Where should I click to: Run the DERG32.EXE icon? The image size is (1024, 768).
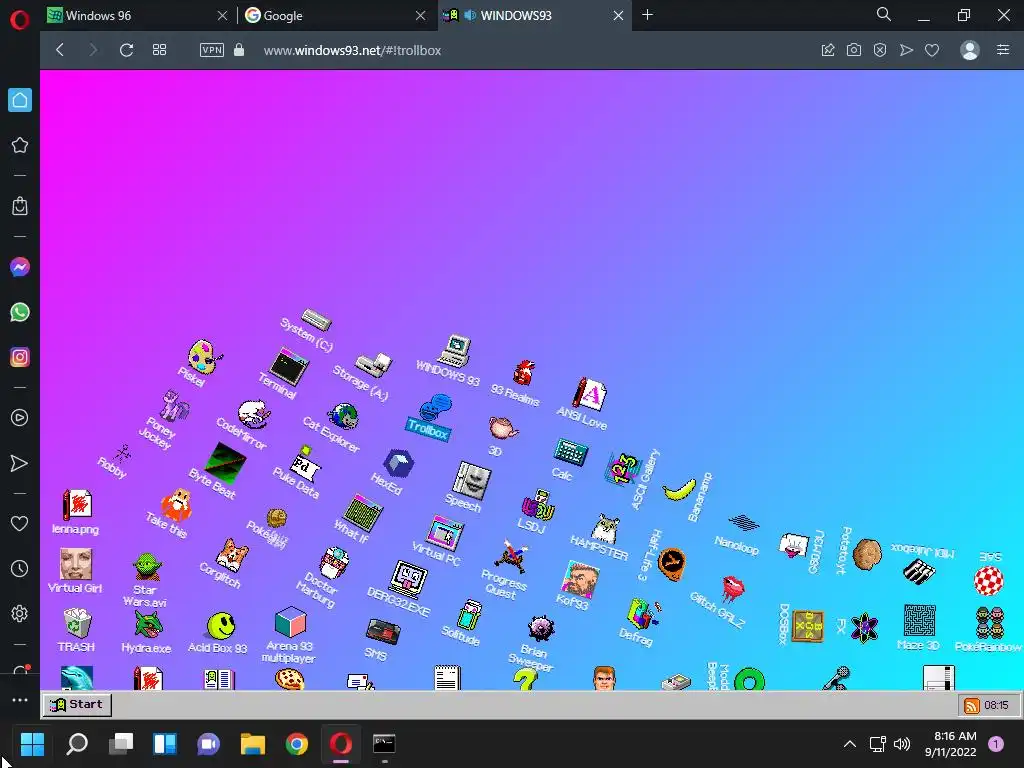pos(408,579)
